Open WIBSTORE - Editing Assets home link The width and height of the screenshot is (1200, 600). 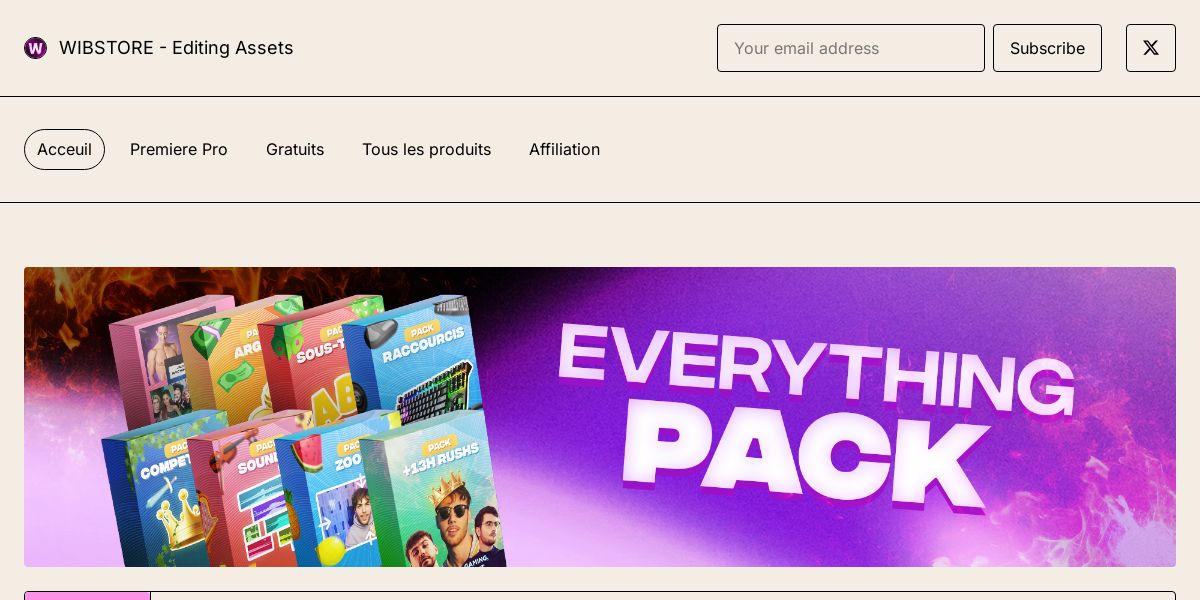coord(176,48)
